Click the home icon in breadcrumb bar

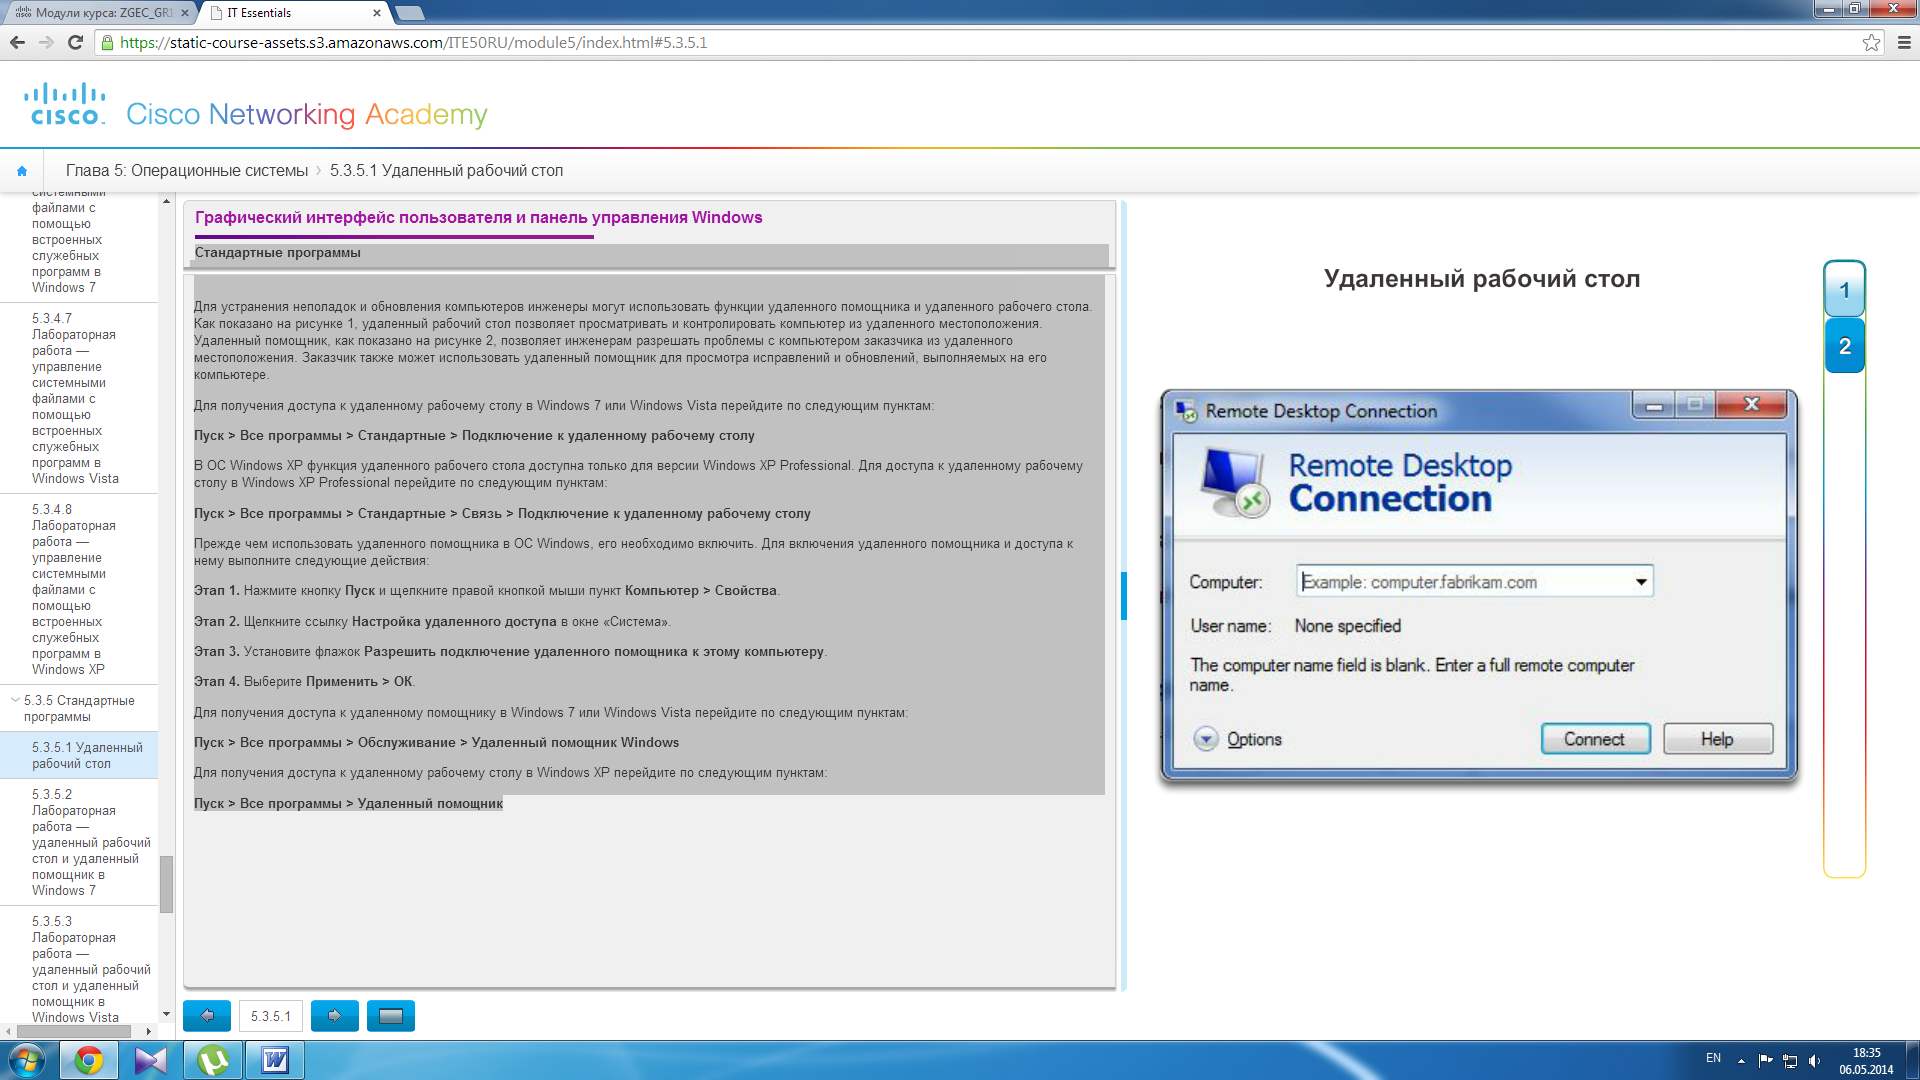pyautogui.click(x=22, y=171)
